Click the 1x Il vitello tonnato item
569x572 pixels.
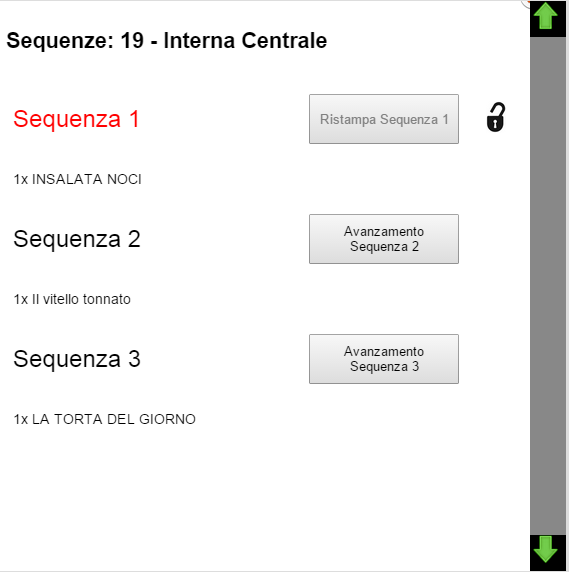pos(72,299)
